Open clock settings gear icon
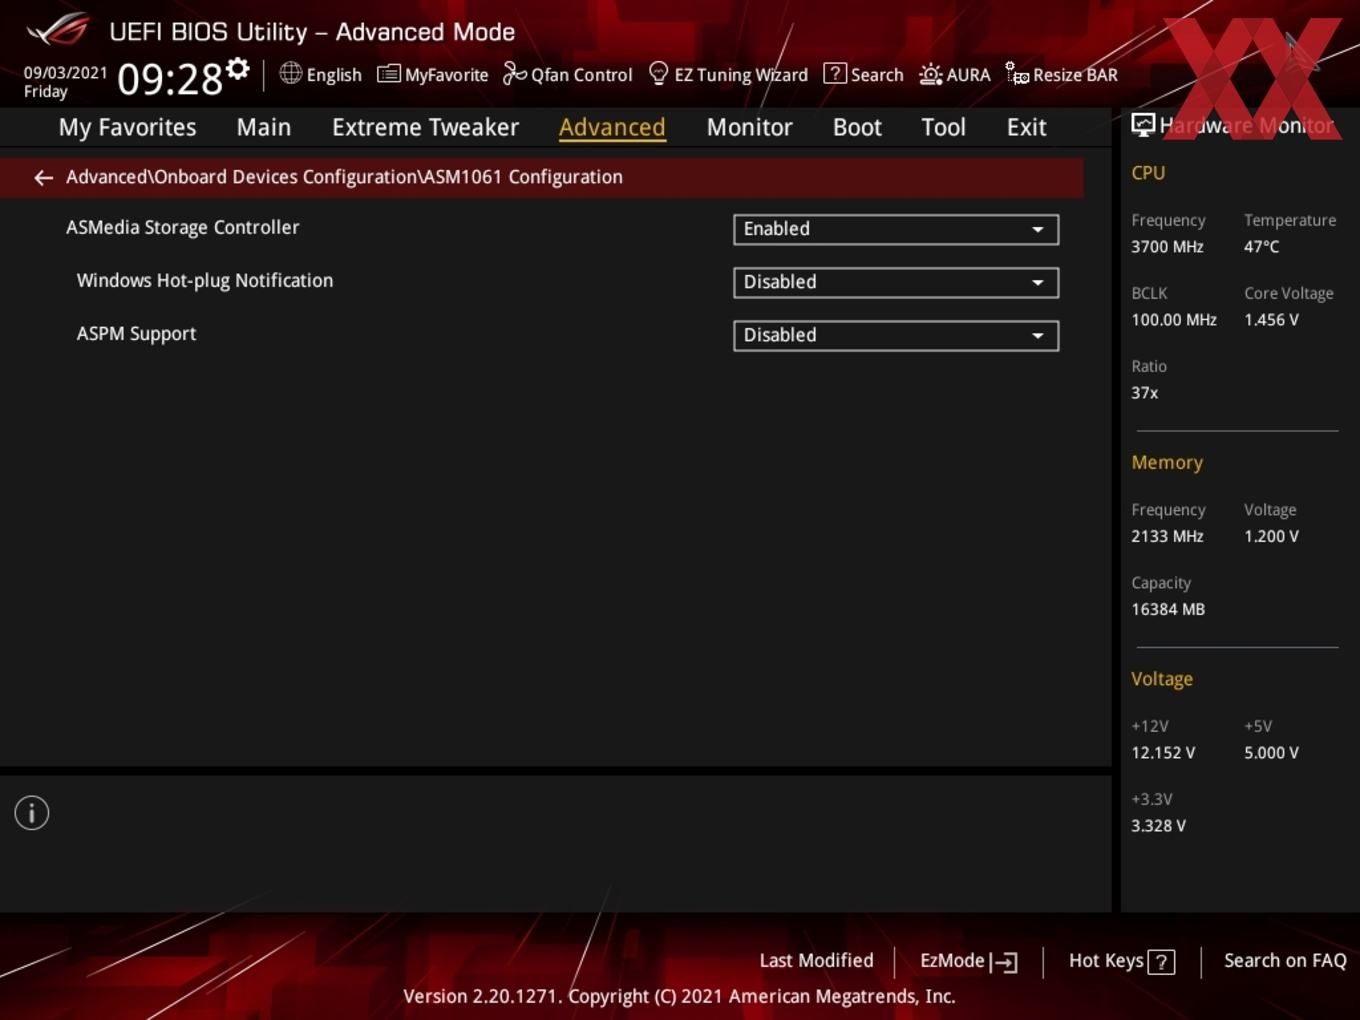Screen dimensions: 1360x1020 [237, 69]
